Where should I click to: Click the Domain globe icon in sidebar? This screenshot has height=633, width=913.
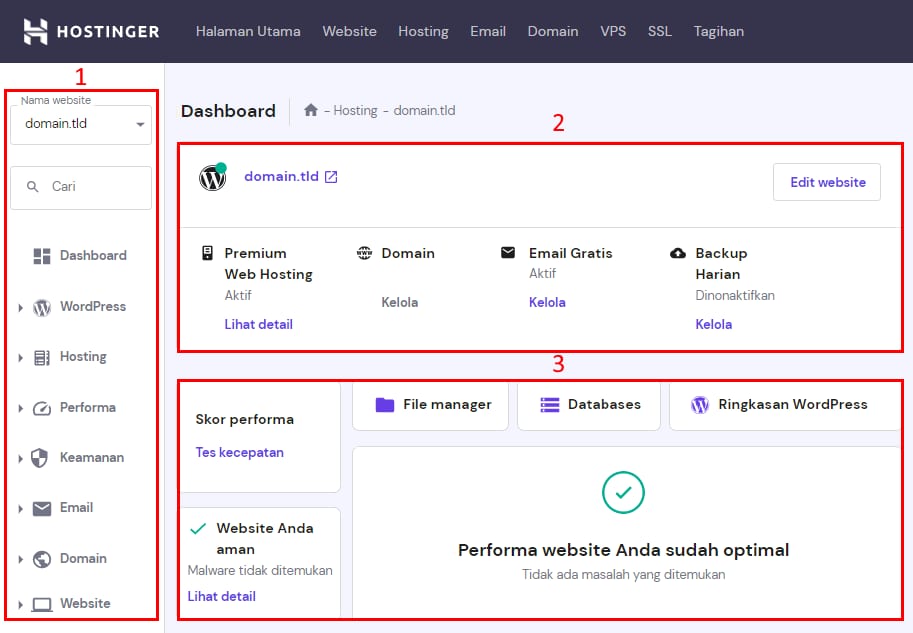[42, 559]
